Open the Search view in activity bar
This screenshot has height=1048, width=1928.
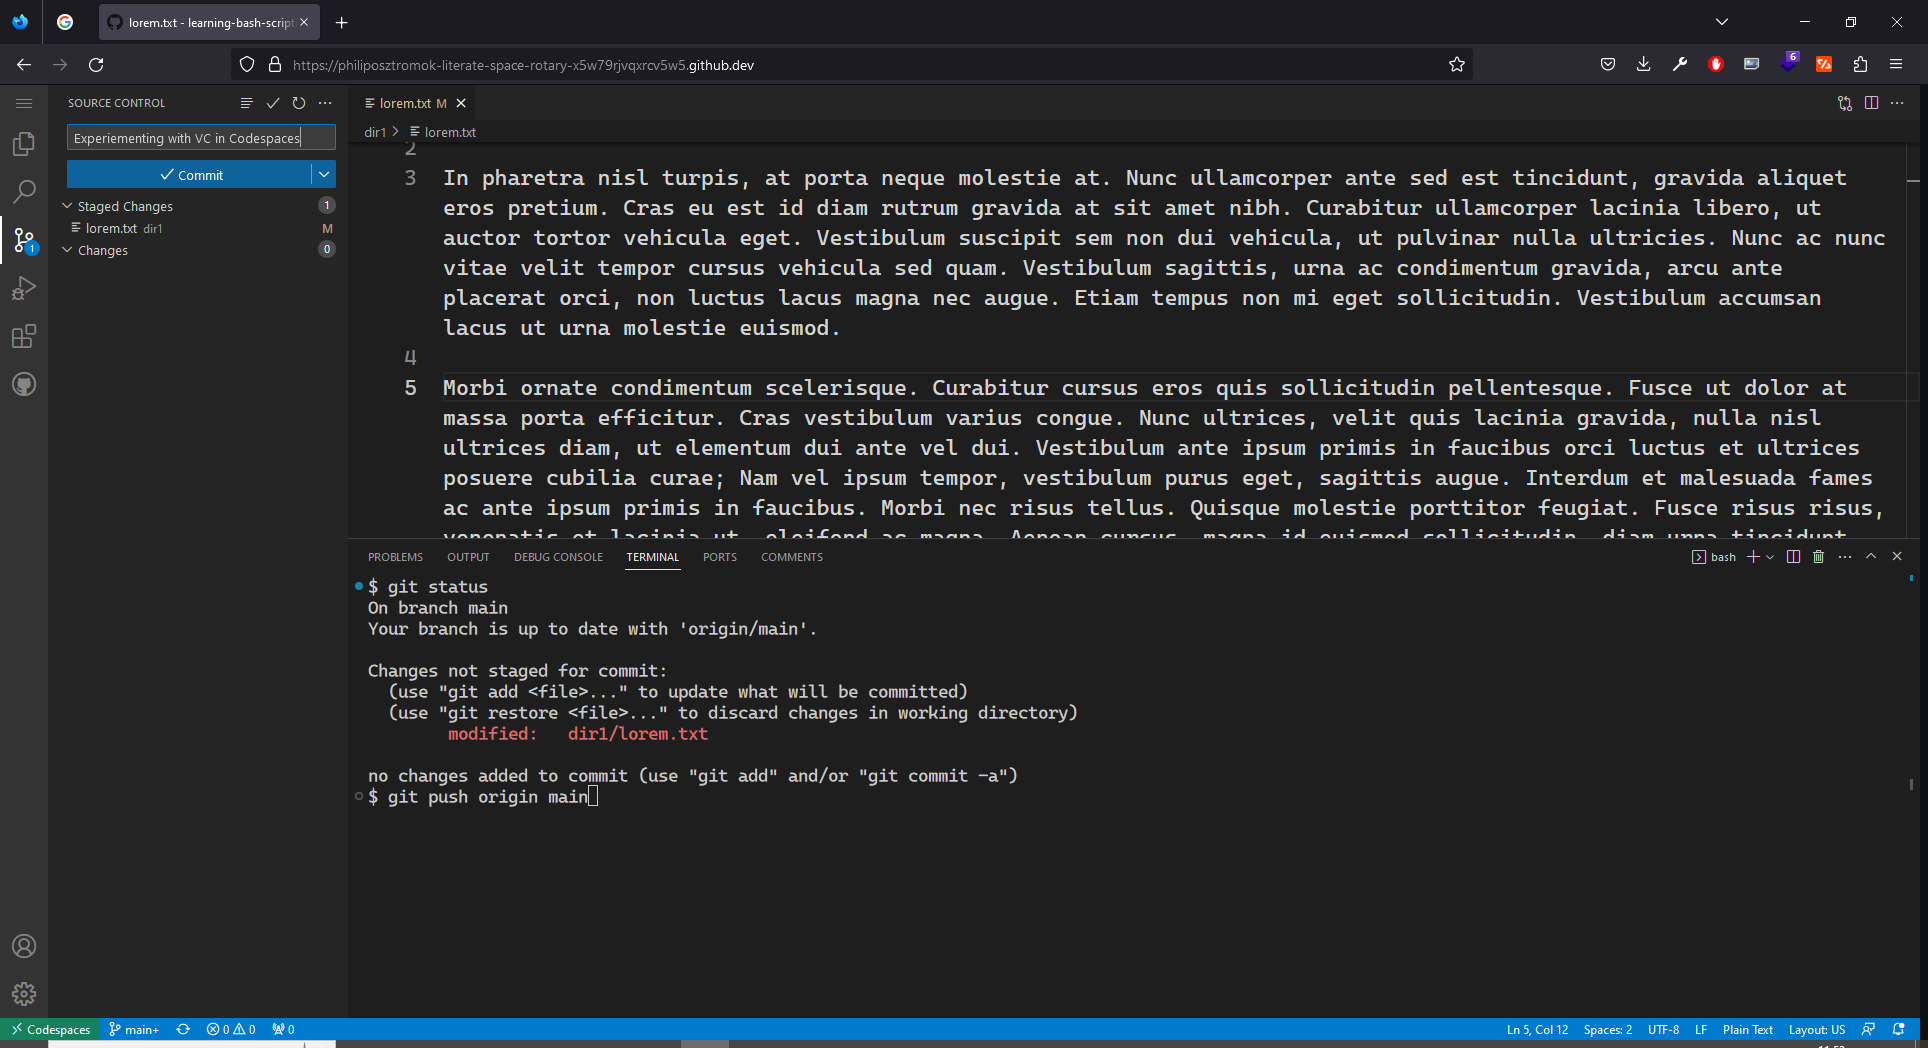[24, 192]
